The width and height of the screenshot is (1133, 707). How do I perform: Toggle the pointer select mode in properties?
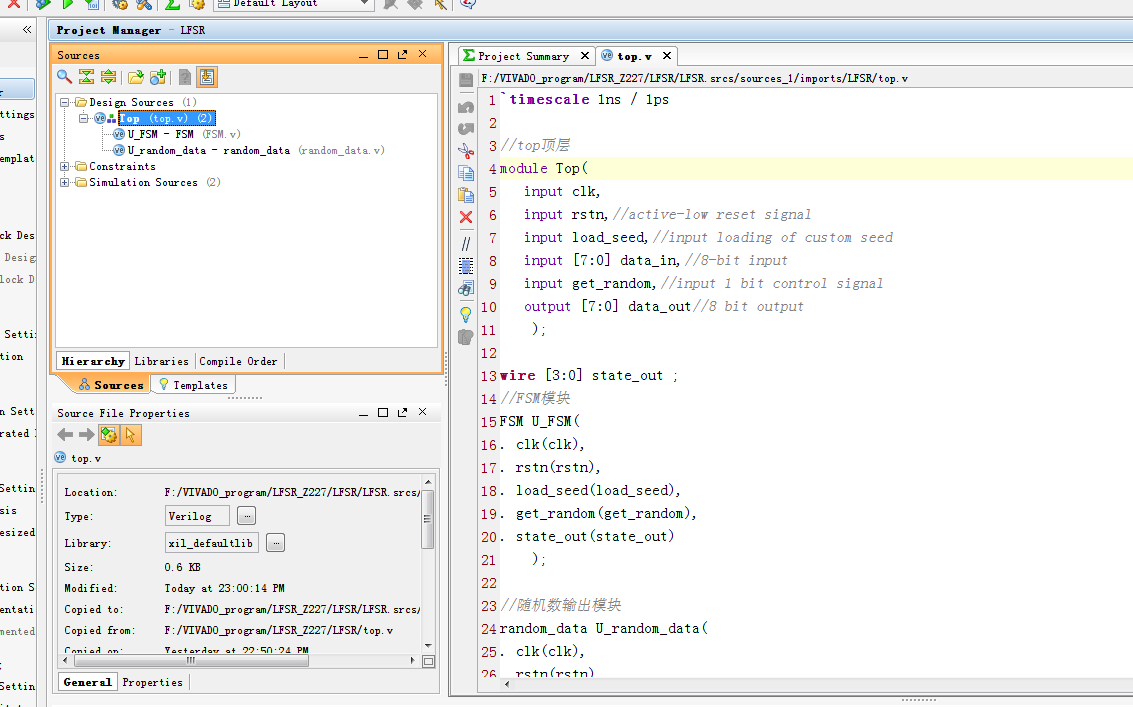[x=131, y=434]
